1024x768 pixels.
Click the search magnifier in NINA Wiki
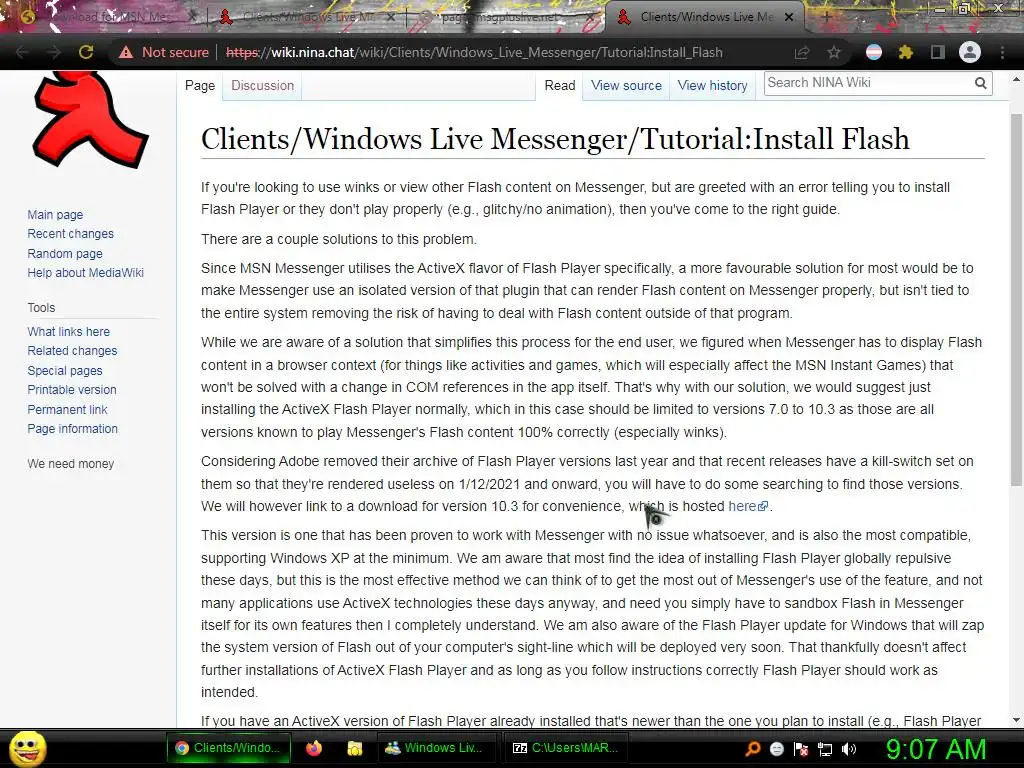click(x=980, y=83)
